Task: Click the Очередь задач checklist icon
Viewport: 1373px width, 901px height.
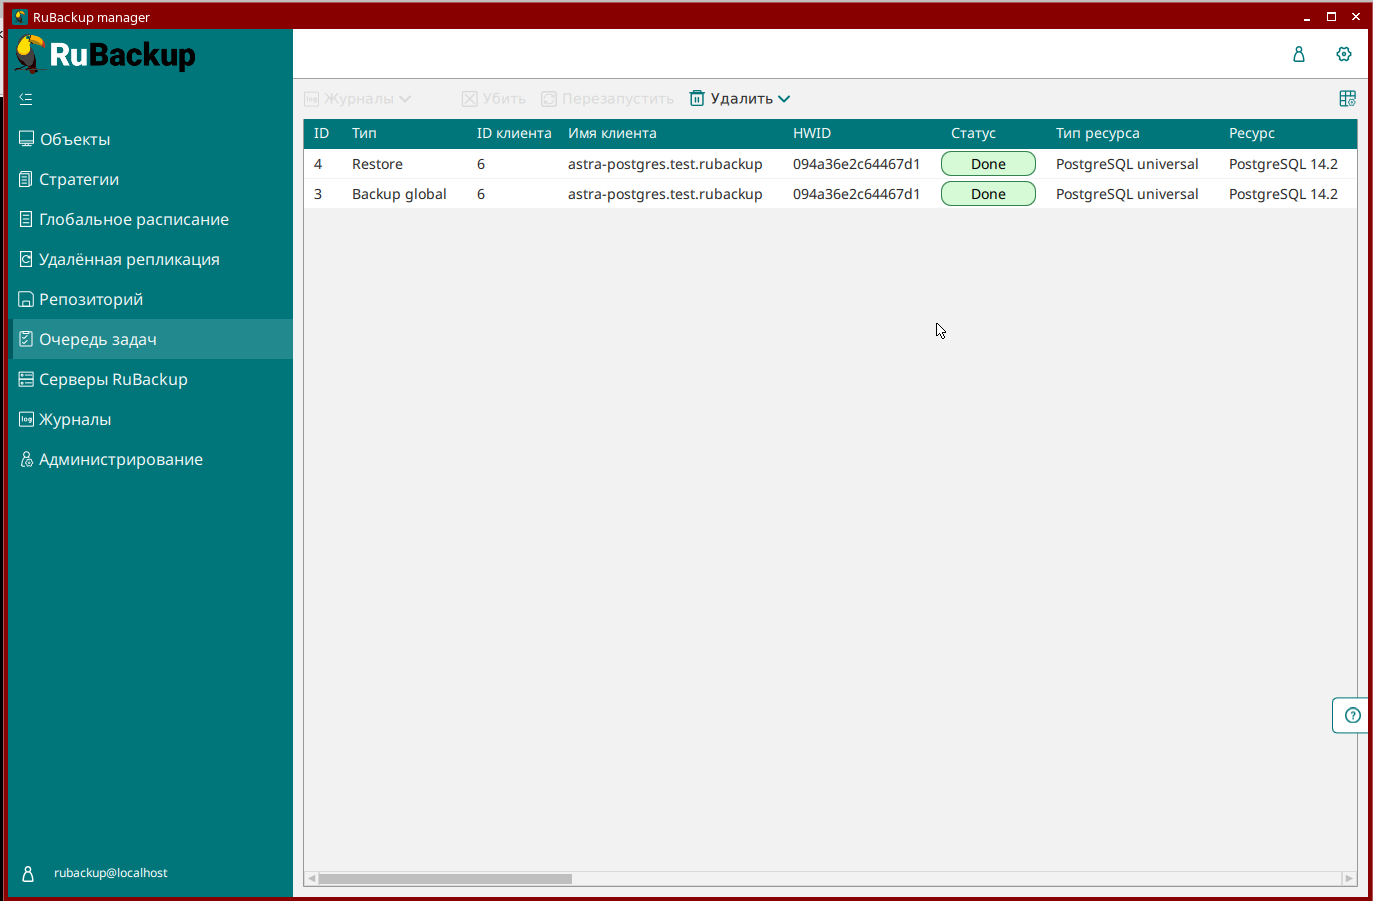Action: coord(27,339)
